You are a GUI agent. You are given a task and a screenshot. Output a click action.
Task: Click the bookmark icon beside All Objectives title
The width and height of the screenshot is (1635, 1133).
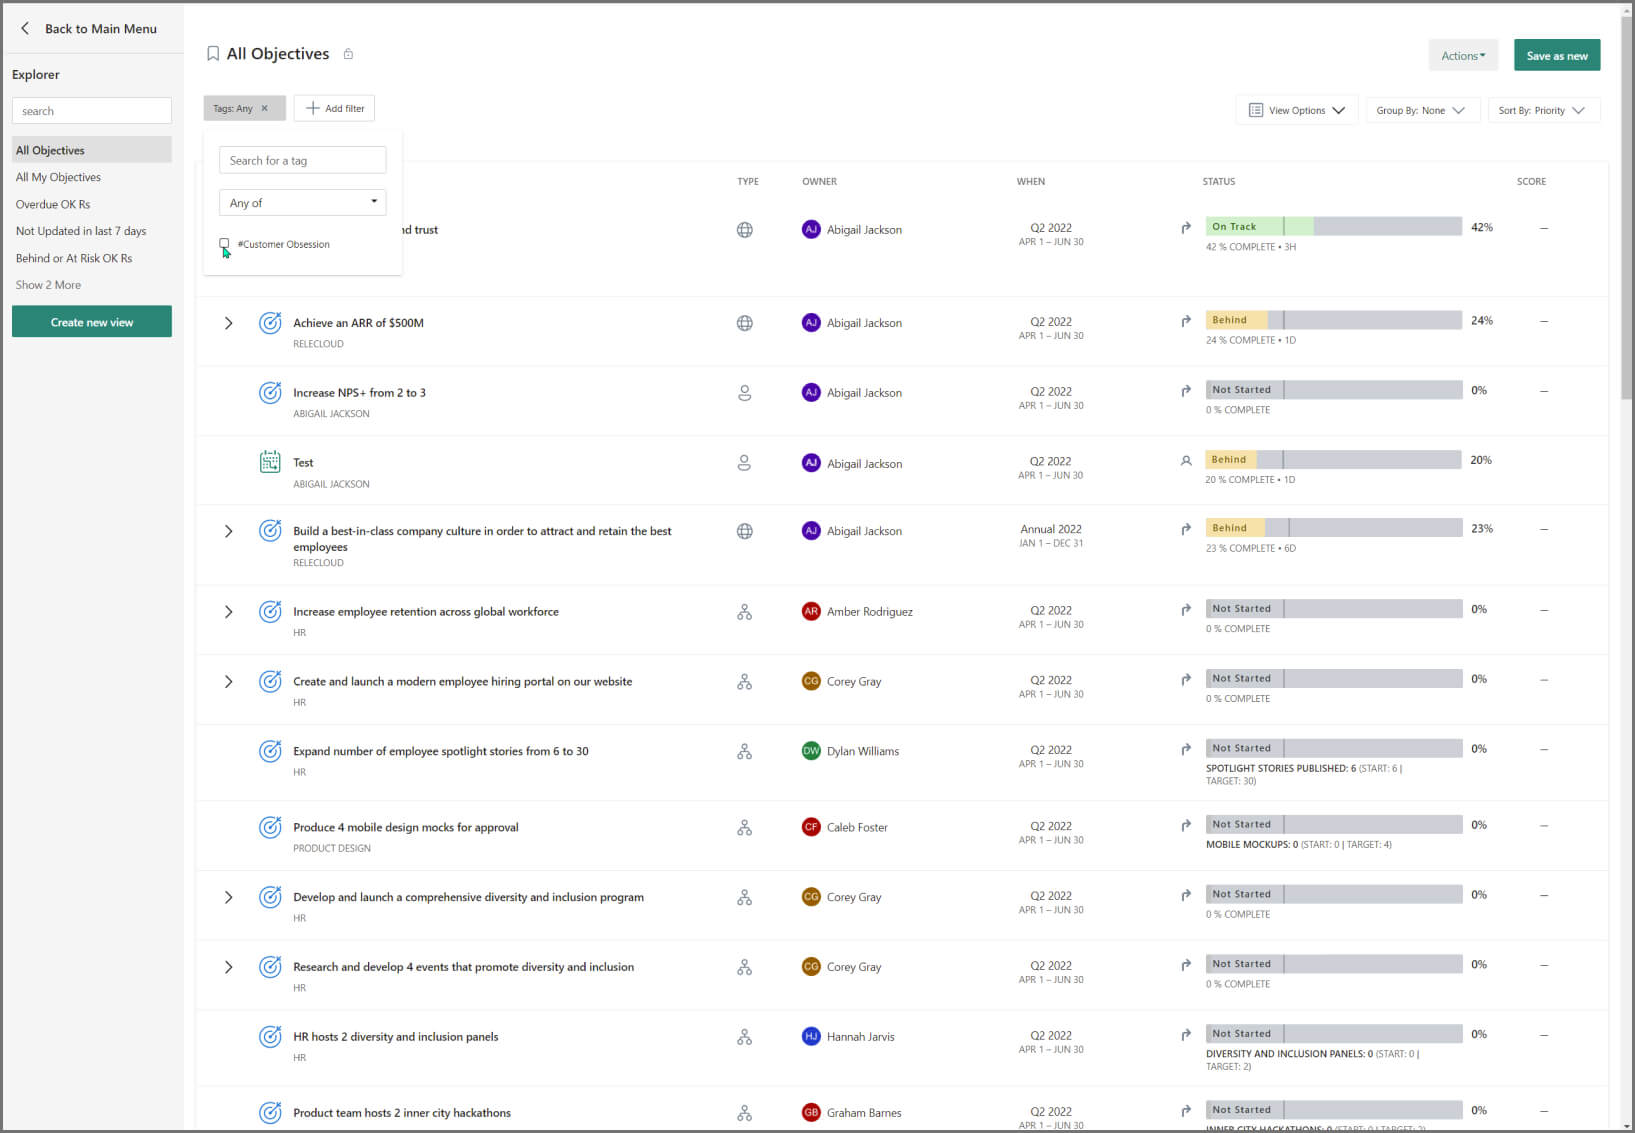pyautogui.click(x=213, y=54)
